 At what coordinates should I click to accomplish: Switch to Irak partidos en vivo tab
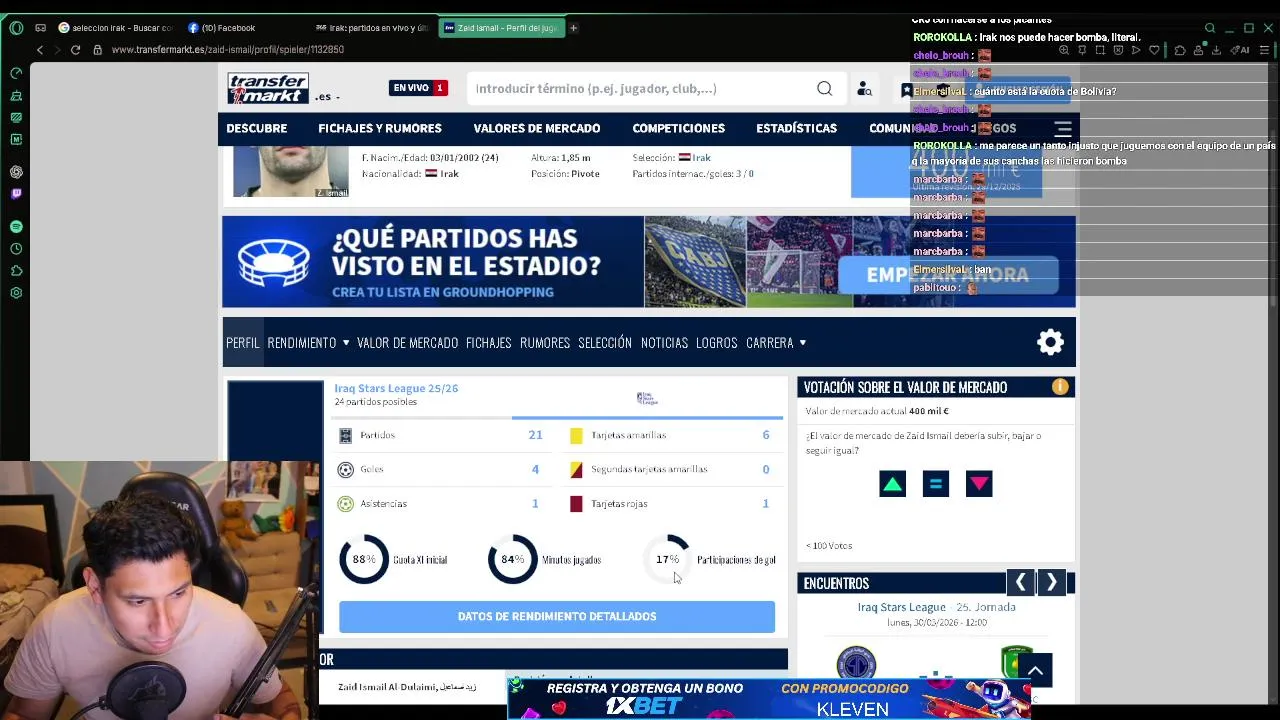(x=372, y=28)
